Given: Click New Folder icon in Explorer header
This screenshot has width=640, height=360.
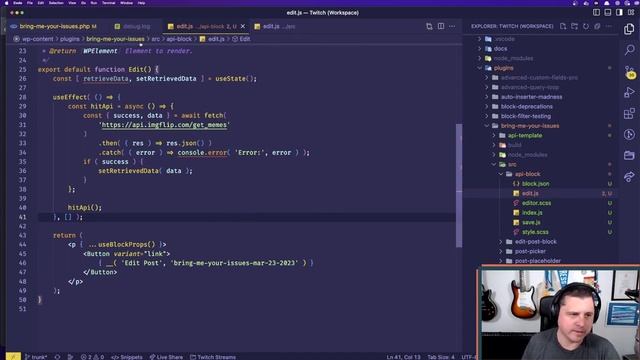Looking at the screenshot, I should (574, 26).
